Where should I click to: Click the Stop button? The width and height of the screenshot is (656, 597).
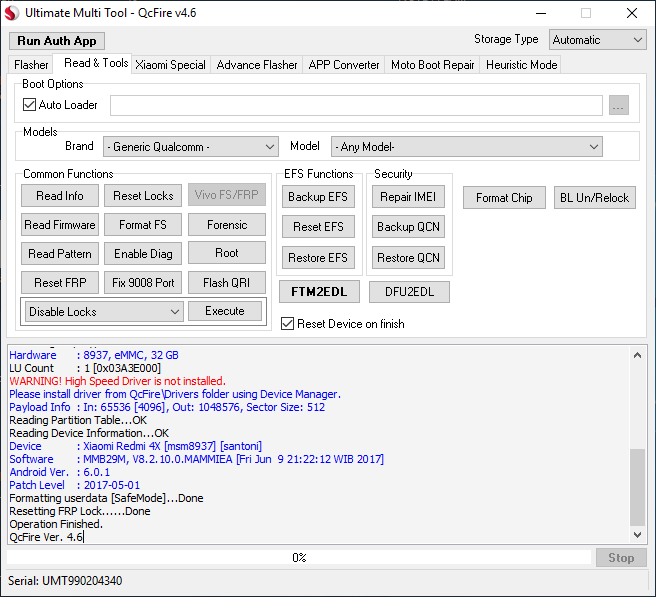[x=621, y=558]
